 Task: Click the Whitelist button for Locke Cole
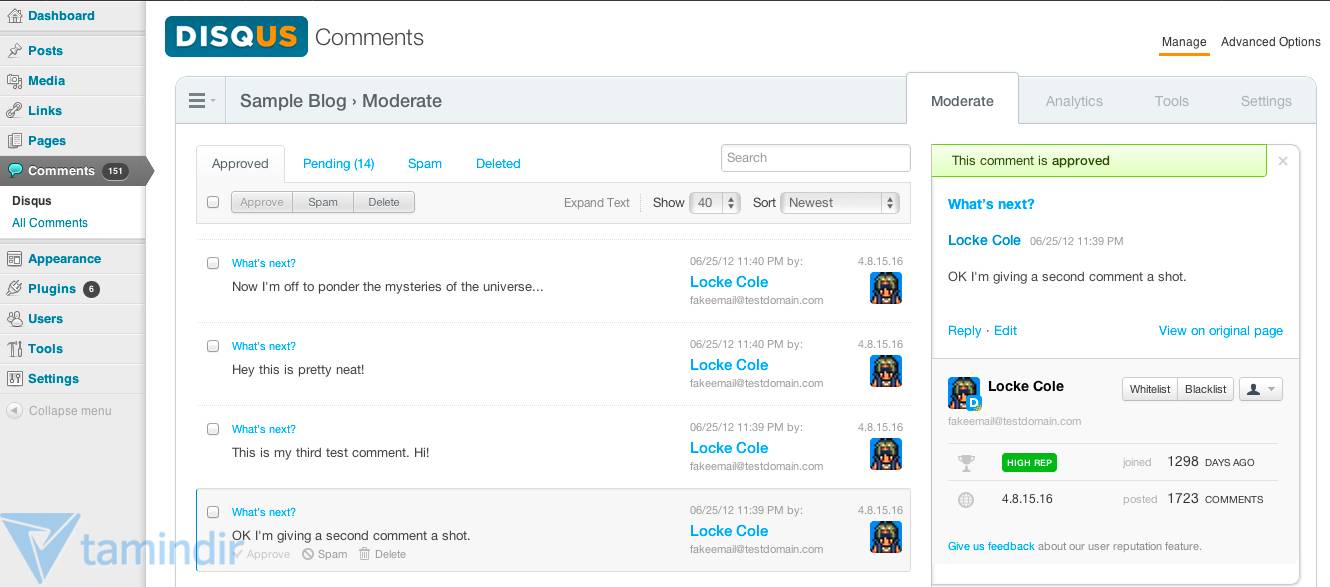click(1149, 389)
